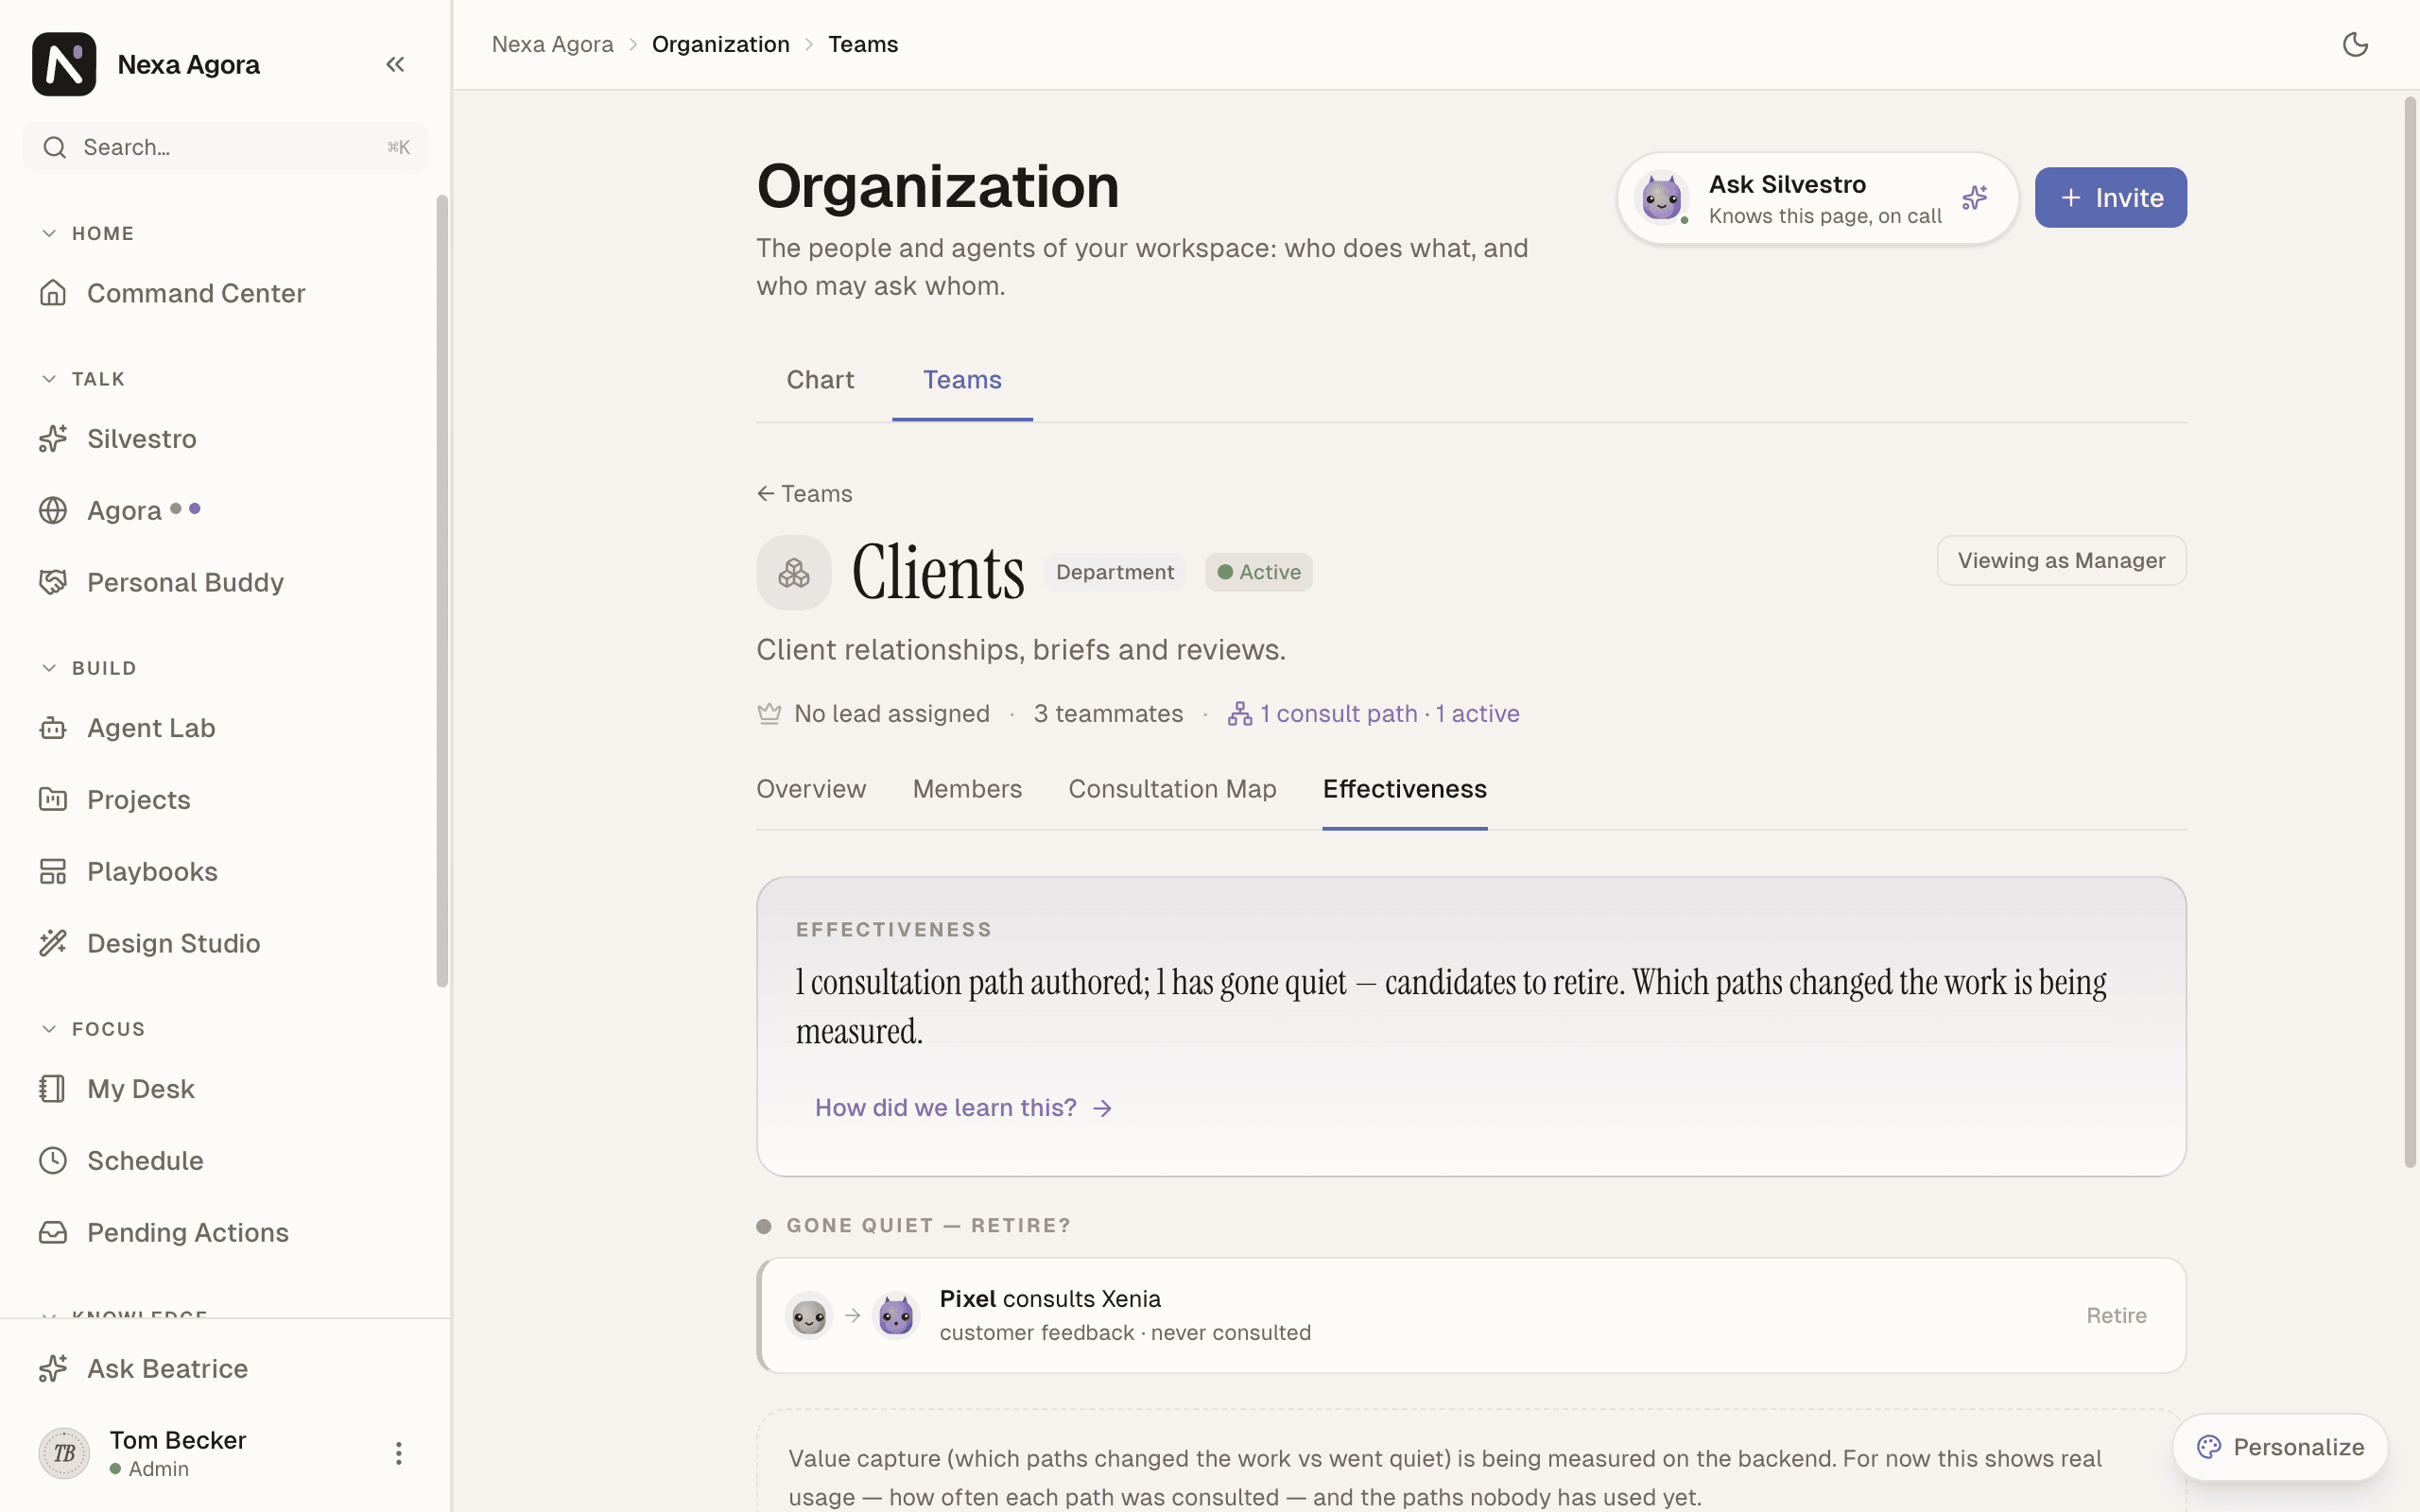
Task: Click the Clients team cubes icon
Action: pyautogui.click(x=794, y=573)
